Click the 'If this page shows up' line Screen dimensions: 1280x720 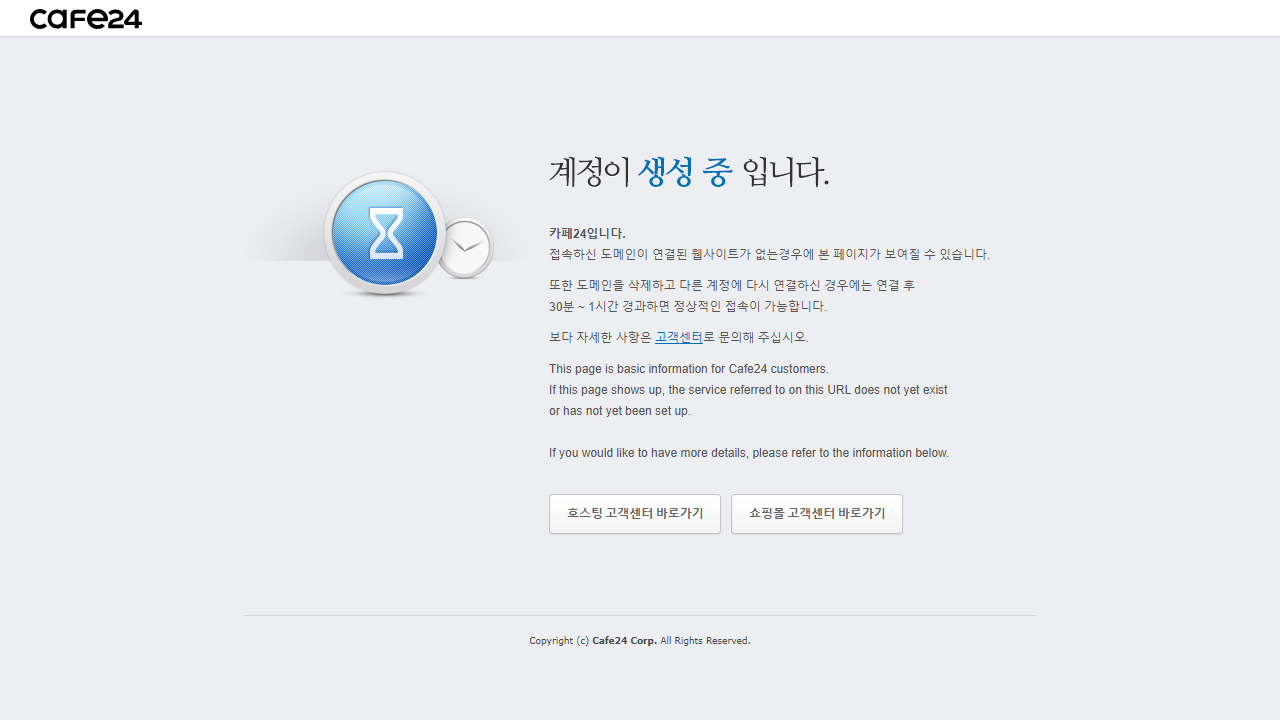748,390
